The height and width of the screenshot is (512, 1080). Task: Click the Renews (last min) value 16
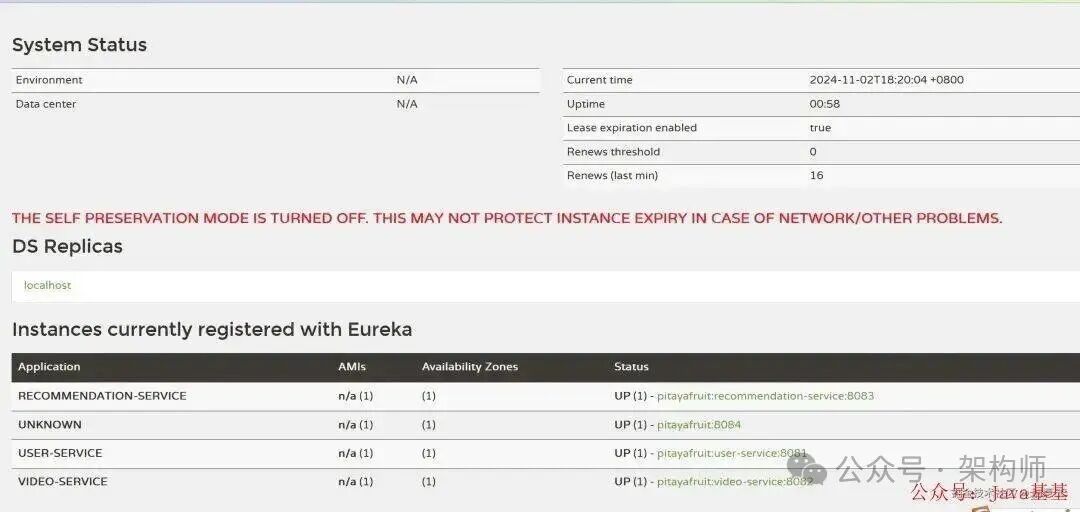pos(816,175)
